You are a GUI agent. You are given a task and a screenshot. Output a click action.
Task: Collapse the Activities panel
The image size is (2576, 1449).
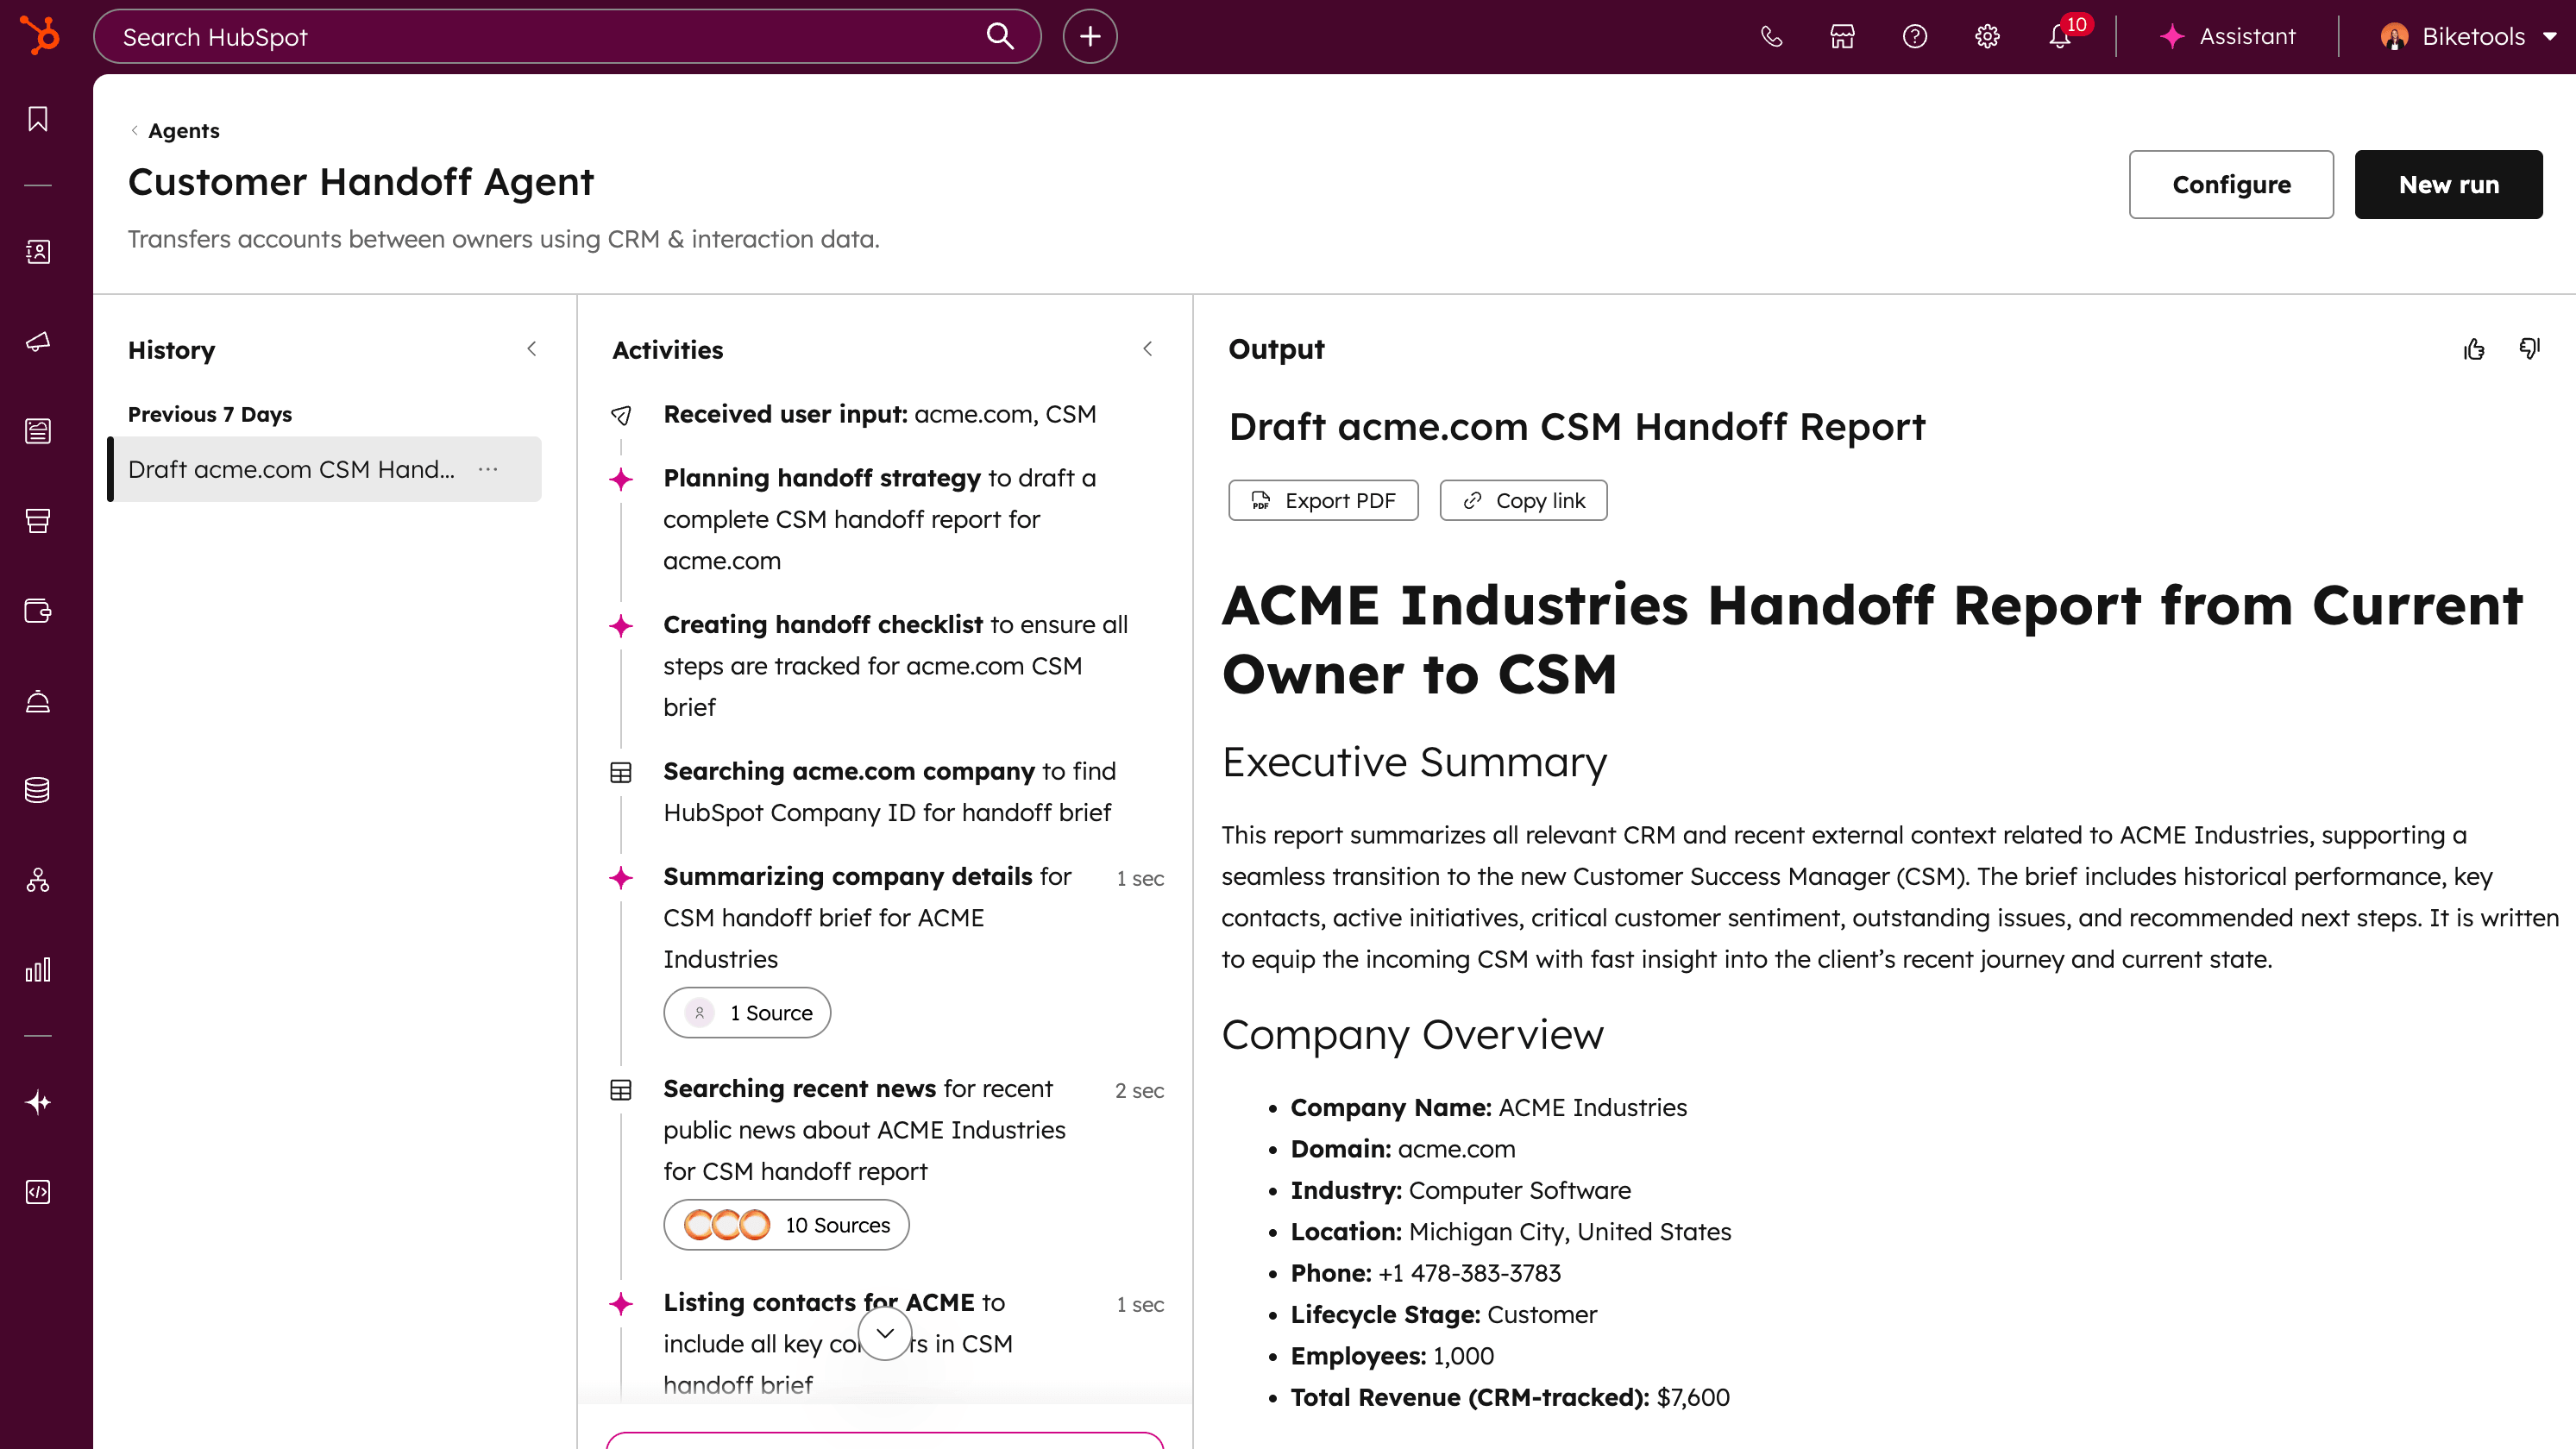pos(1148,349)
